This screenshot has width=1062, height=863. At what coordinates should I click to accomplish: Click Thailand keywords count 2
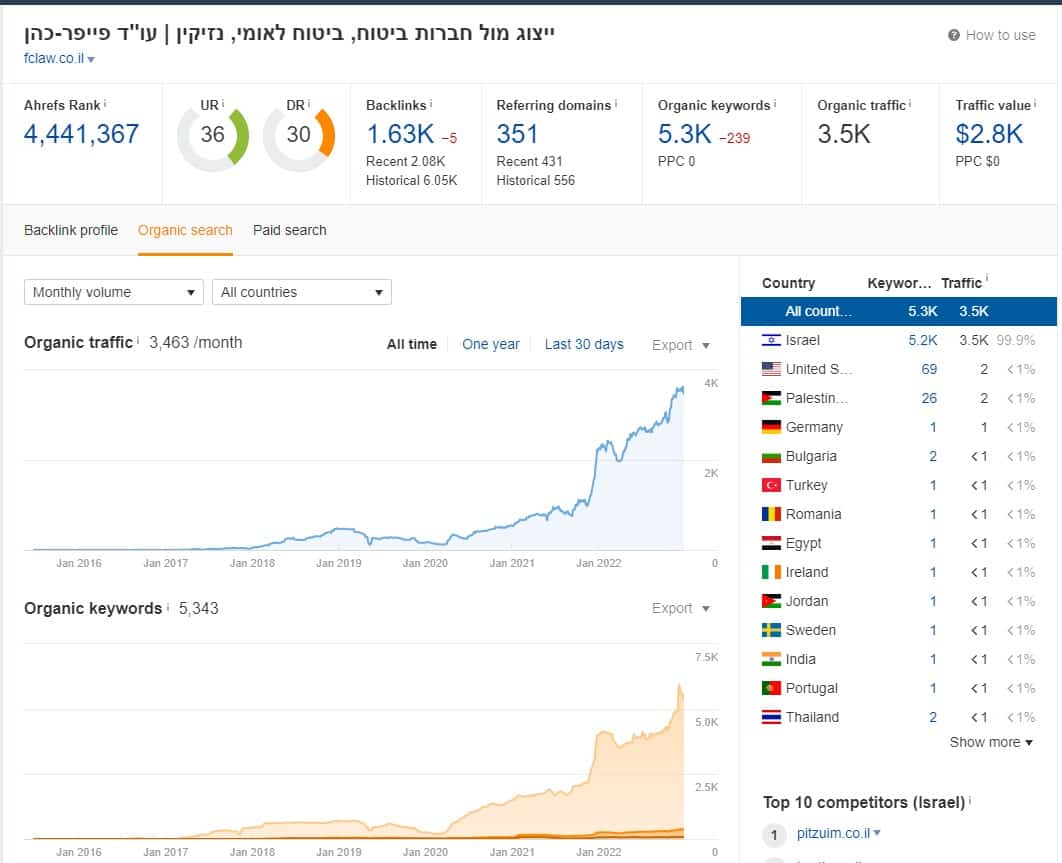(x=933, y=717)
